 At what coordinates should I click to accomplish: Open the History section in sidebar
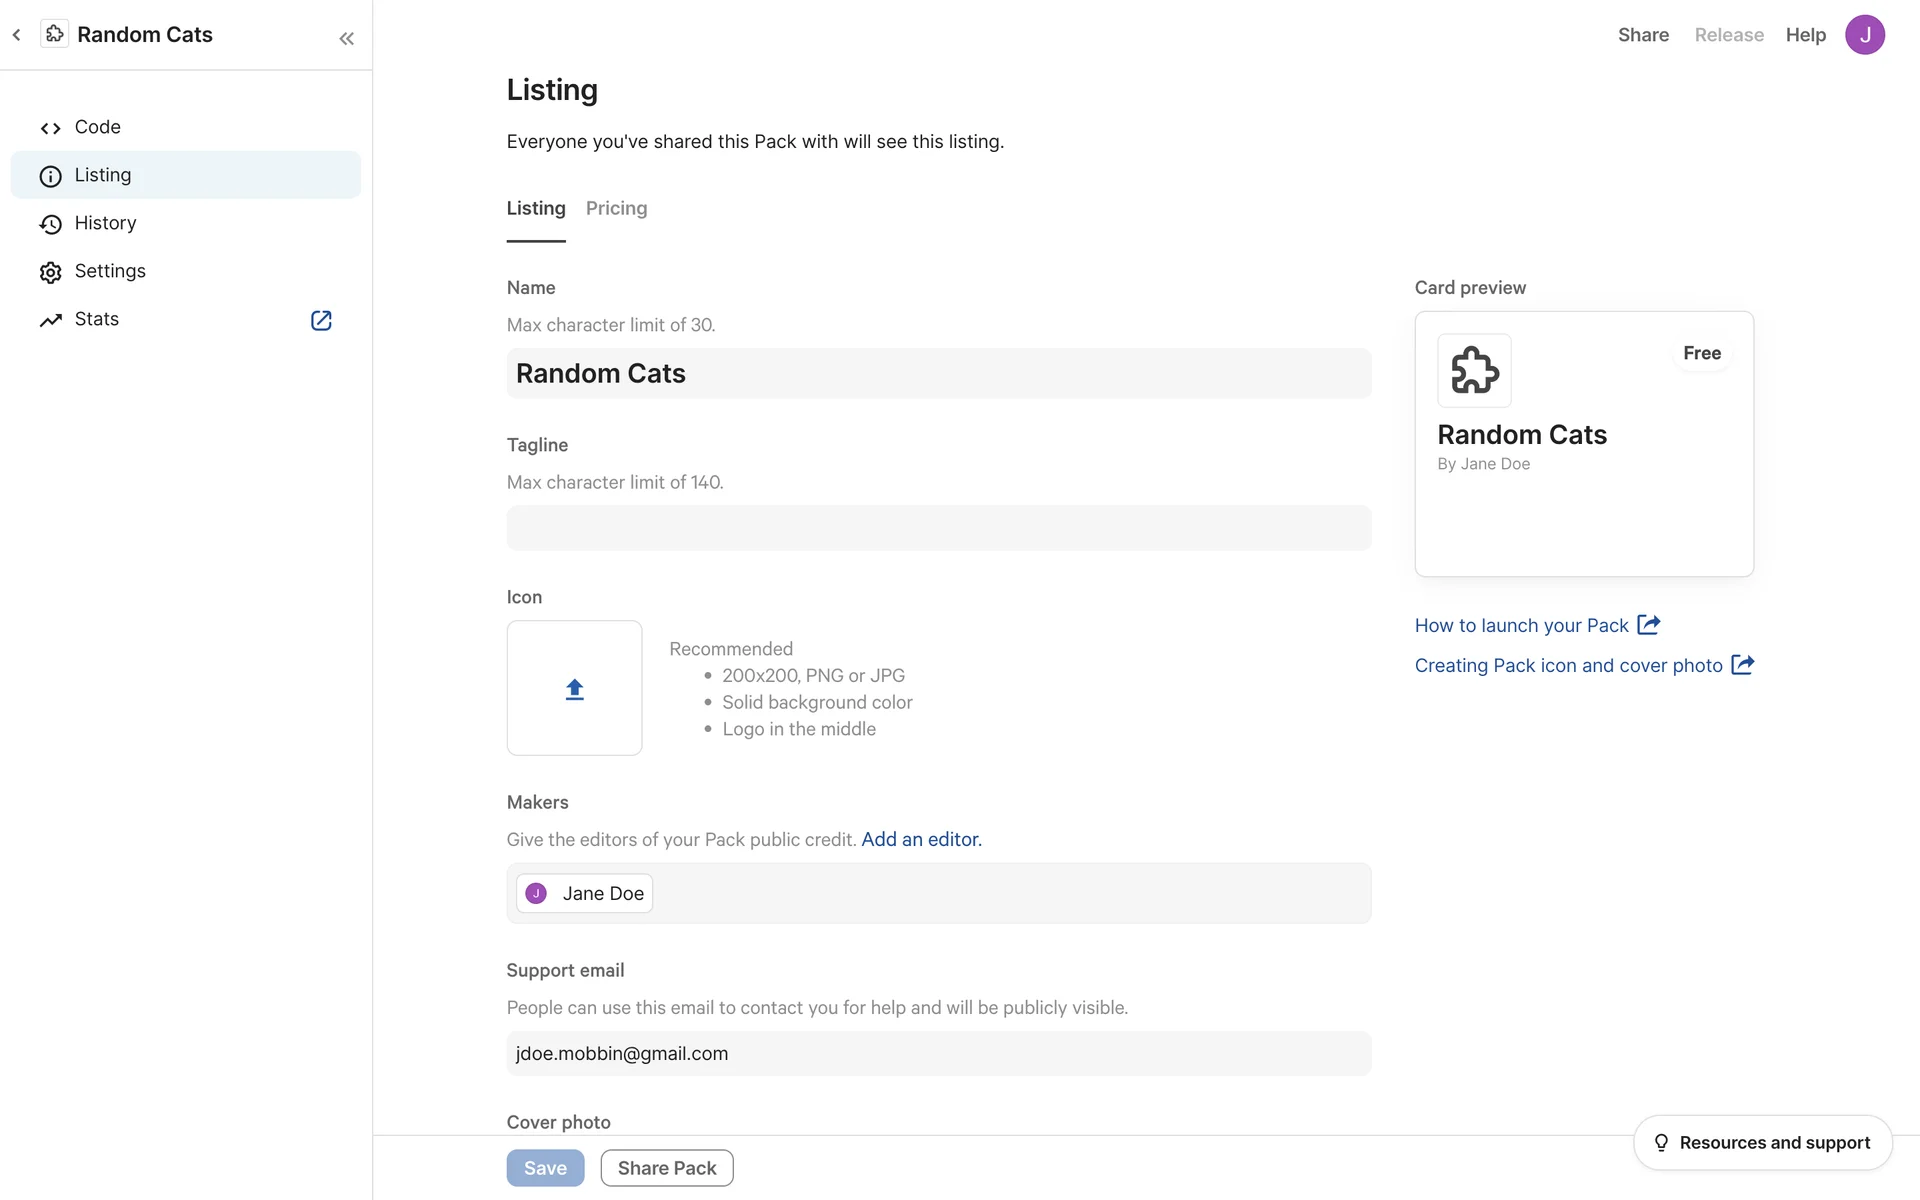tap(105, 223)
